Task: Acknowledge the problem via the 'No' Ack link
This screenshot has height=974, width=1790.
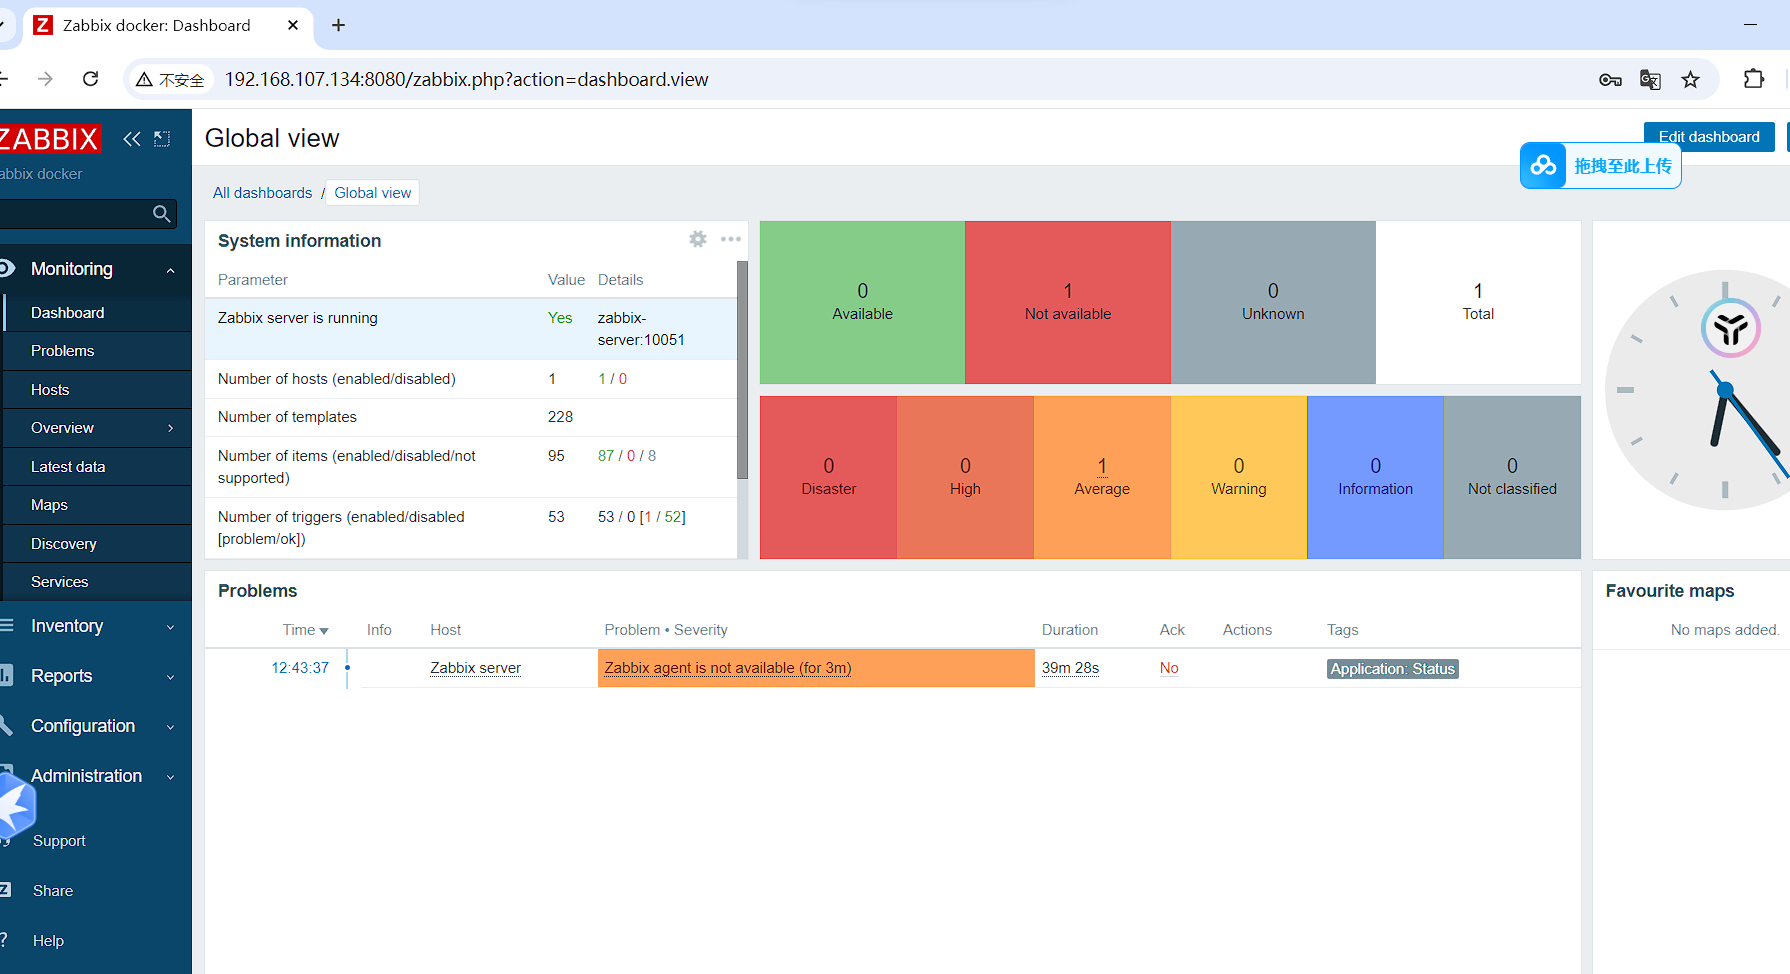Action: coord(1169,668)
